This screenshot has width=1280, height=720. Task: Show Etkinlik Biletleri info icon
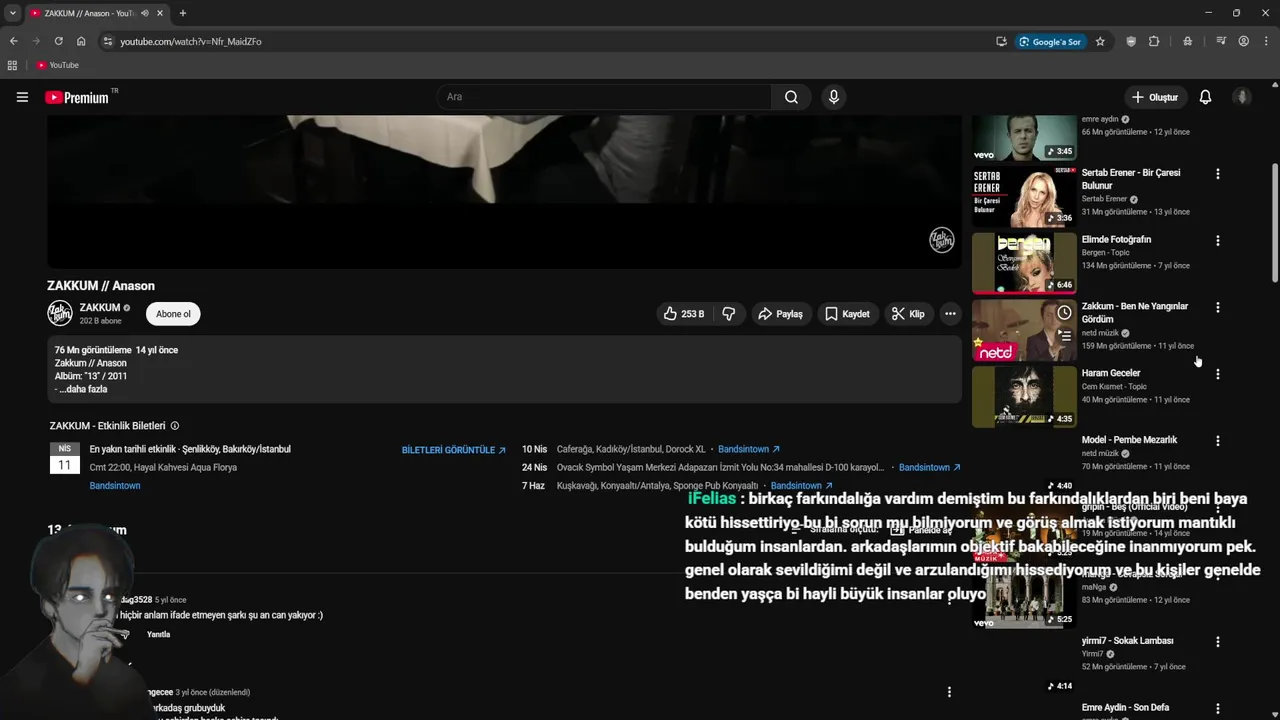pyautogui.click(x=175, y=426)
